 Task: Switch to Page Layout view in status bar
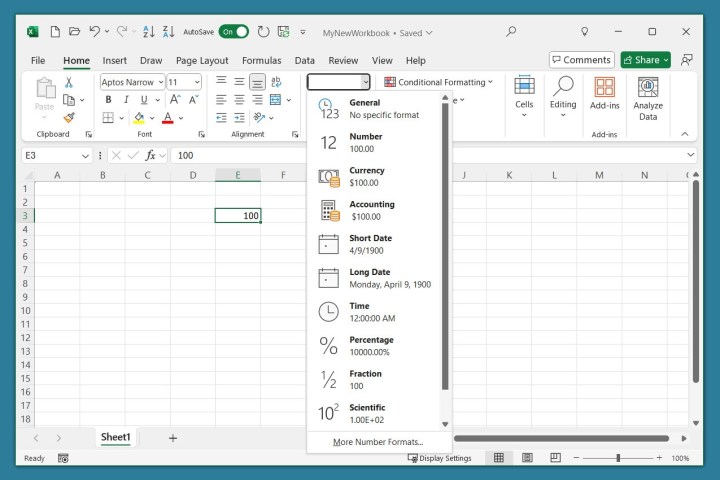click(527, 458)
